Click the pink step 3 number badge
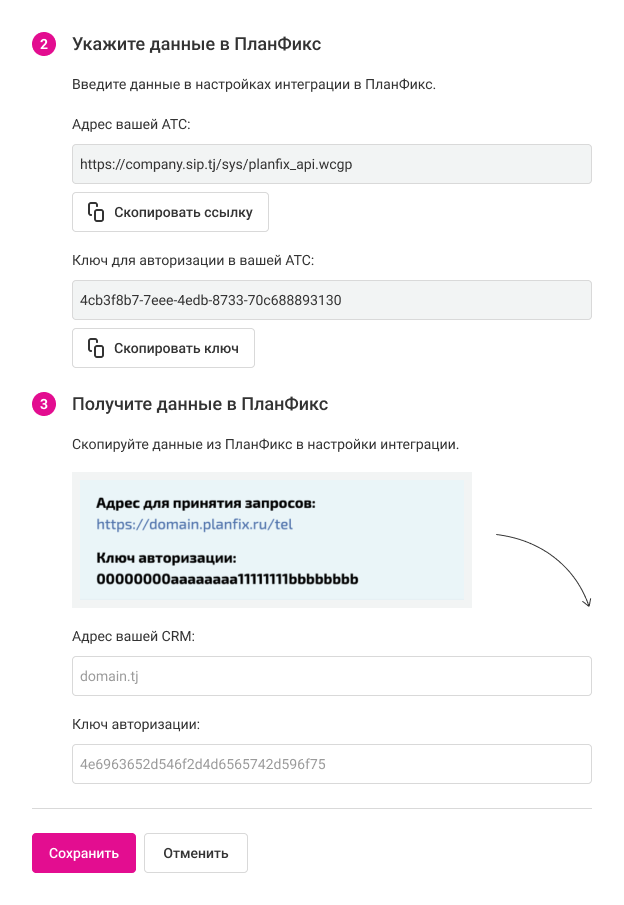The width and height of the screenshot is (624, 905). (x=44, y=404)
